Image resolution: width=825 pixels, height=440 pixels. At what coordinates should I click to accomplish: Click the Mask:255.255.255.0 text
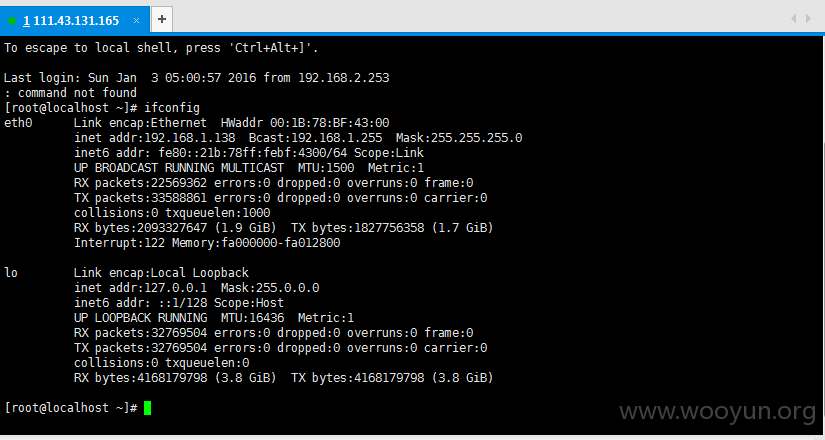tap(459, 138)
